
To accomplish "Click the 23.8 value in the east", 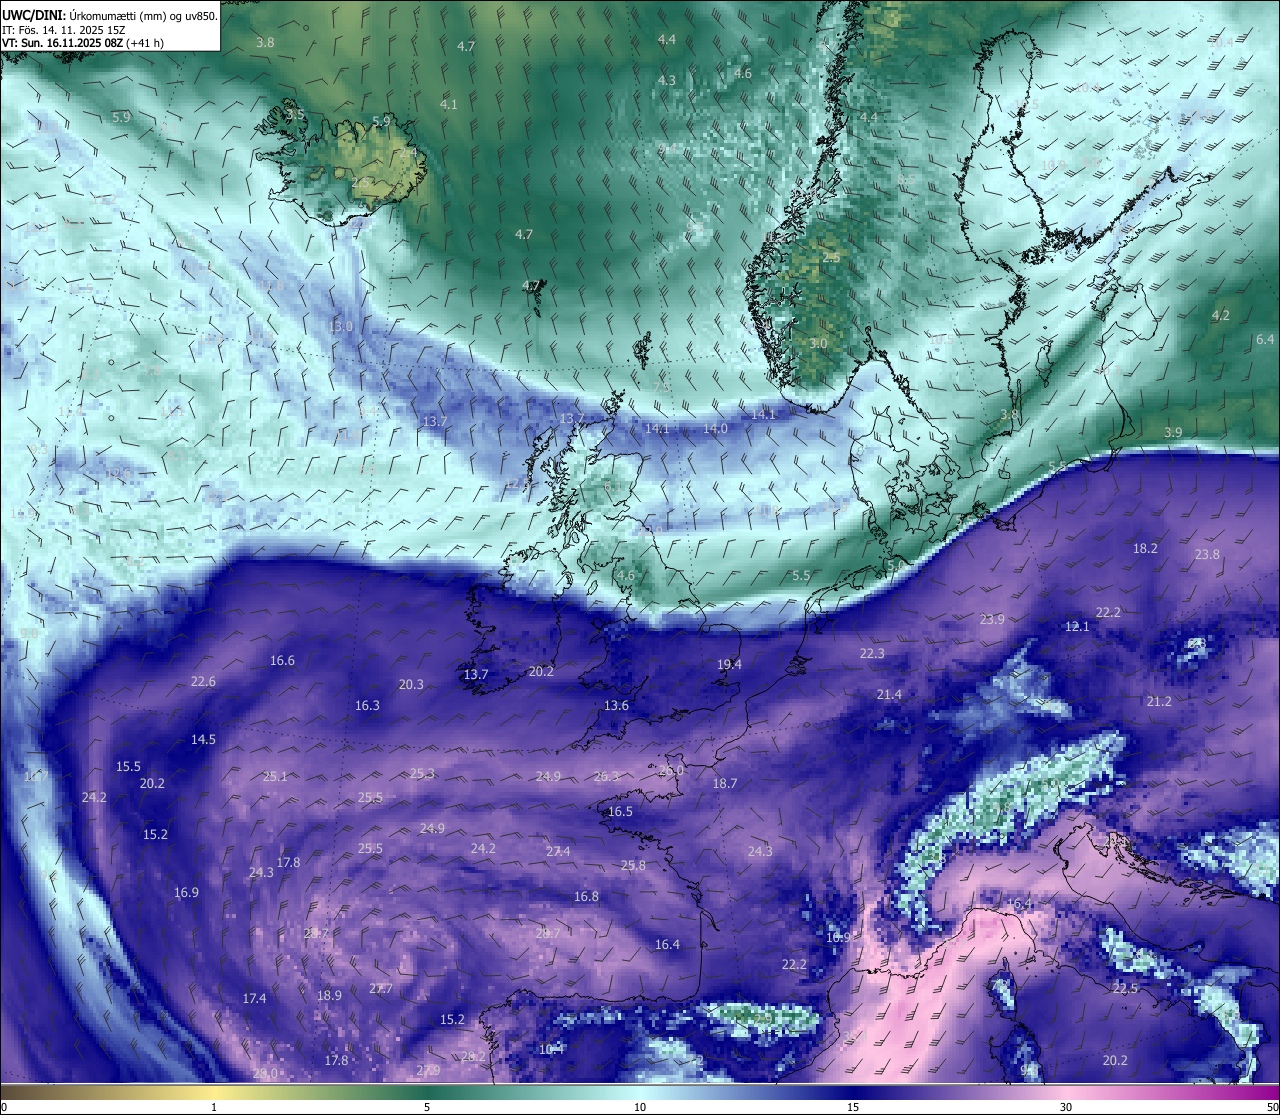I will coord(1207,555).
